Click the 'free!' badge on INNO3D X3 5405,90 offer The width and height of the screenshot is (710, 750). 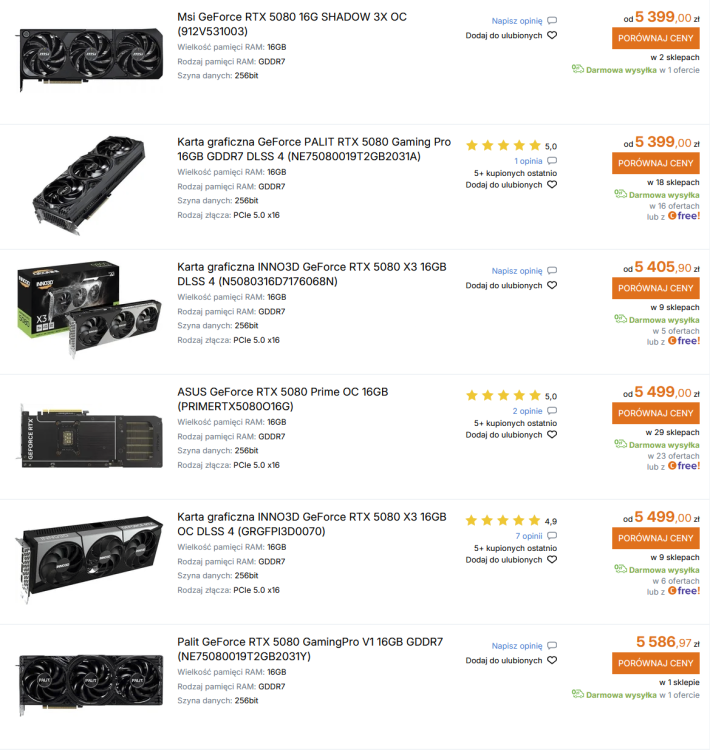click(684, 341)
